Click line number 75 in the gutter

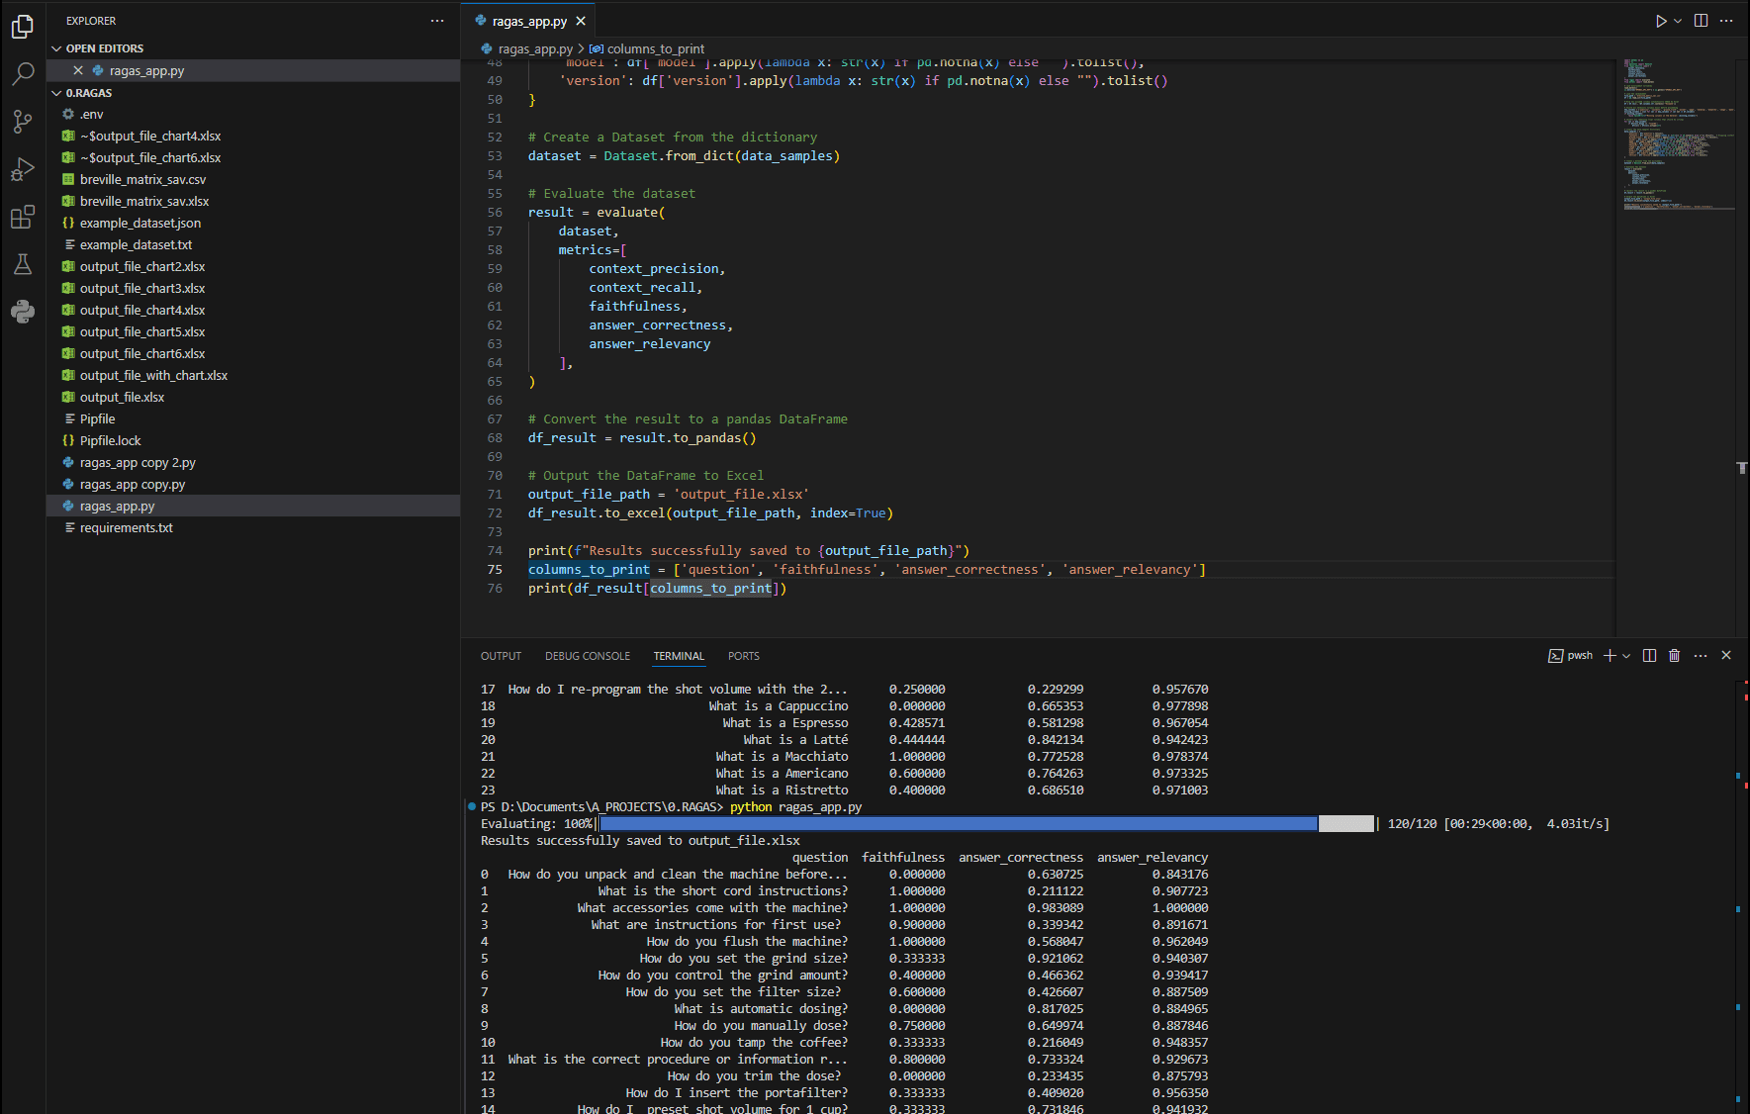click(x=495, y=570)
